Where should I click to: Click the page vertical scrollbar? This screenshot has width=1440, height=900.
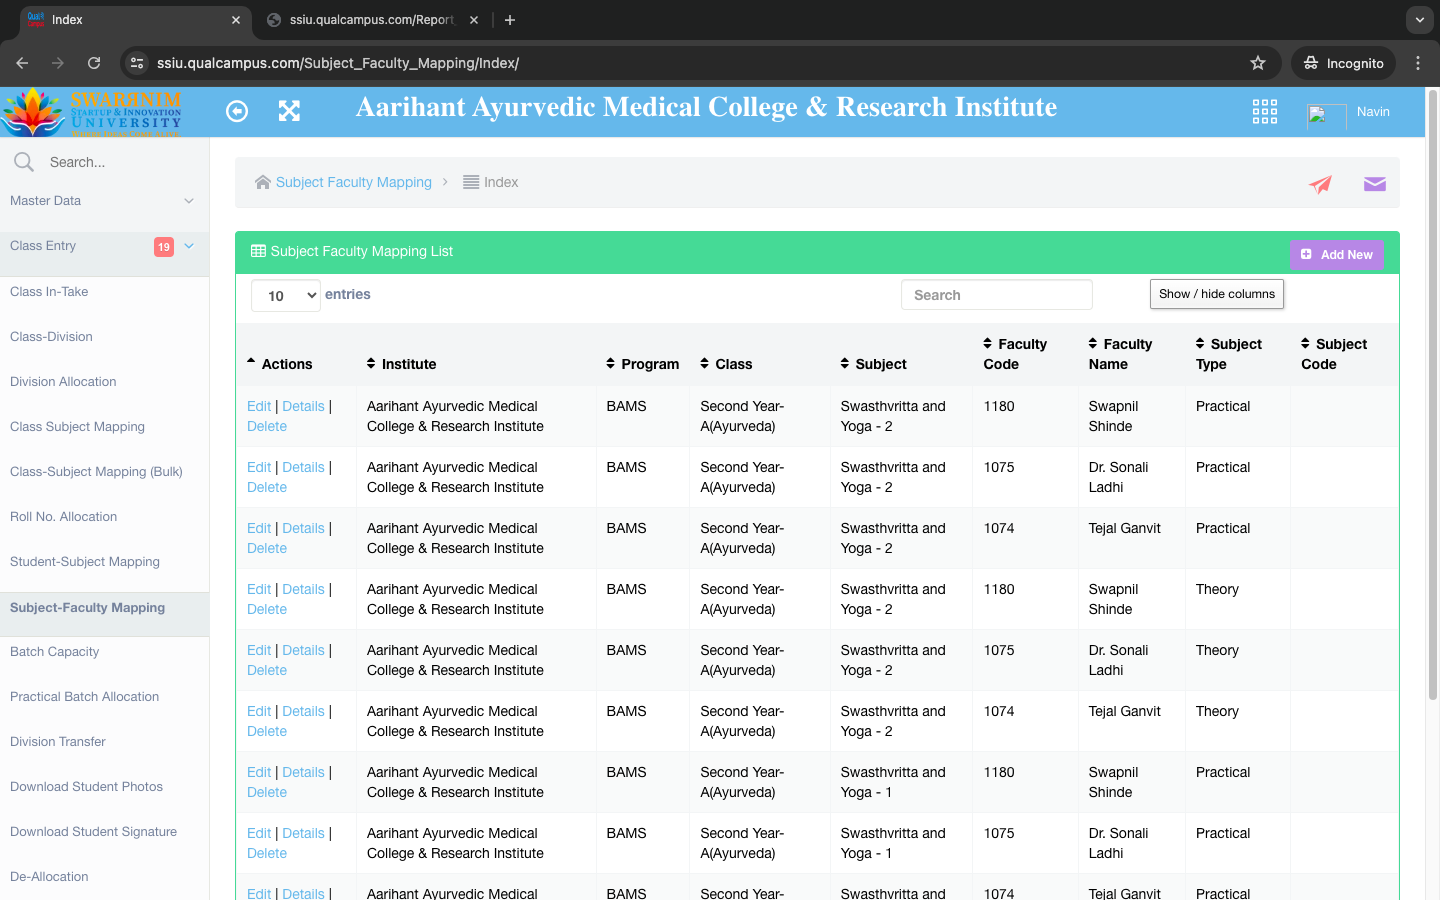(1432, 395)
